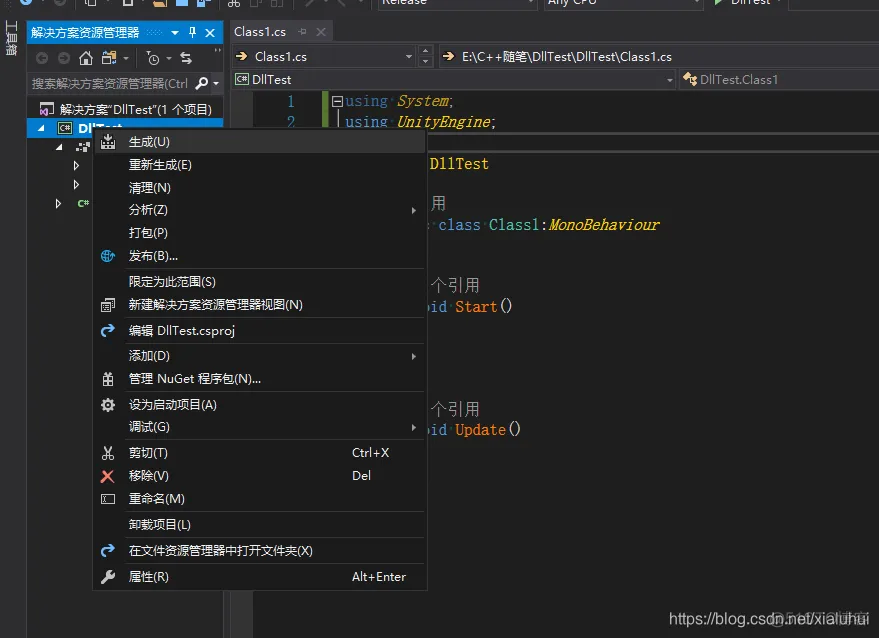Click the Update method name in code

480,430
